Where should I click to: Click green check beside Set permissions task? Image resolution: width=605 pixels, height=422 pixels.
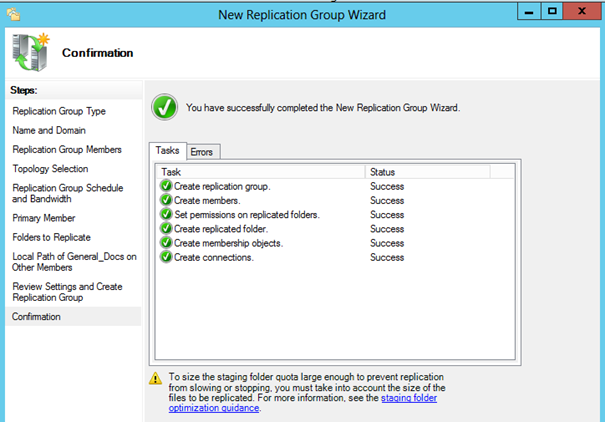click(x=166, y=214)
